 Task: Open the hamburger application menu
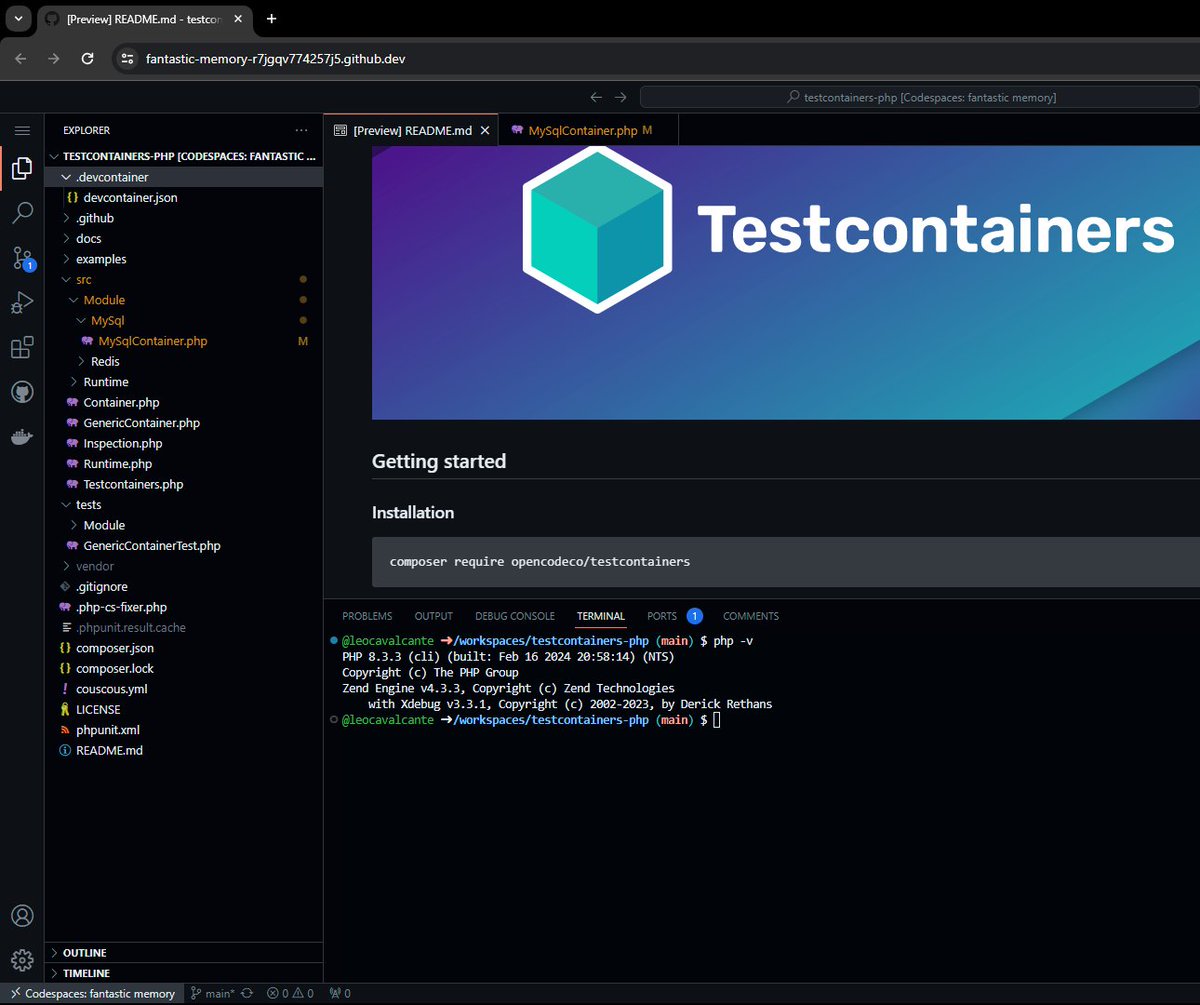[x=22, y=131]
